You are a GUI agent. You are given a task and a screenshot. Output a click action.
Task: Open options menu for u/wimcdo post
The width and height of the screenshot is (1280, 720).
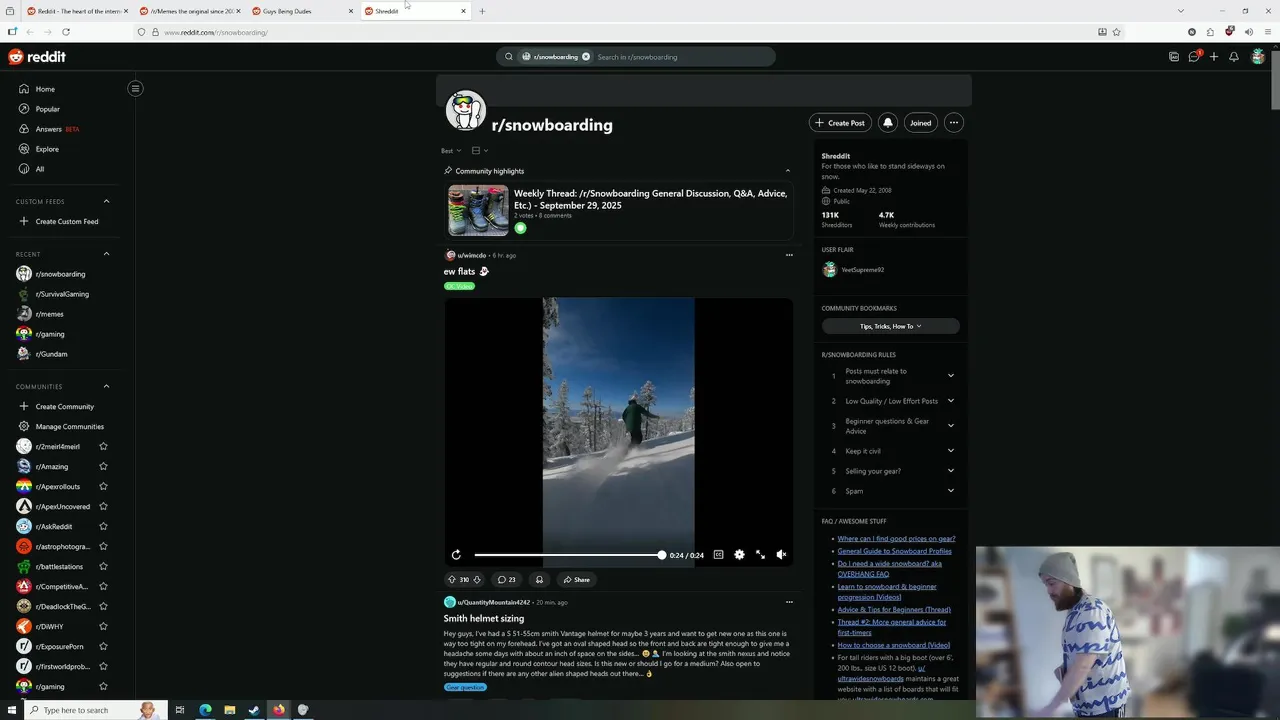tap(789, 255)
